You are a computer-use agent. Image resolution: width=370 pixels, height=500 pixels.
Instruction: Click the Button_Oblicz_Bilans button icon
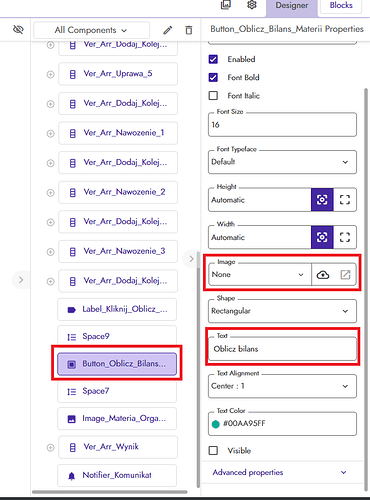pos(71,364)
